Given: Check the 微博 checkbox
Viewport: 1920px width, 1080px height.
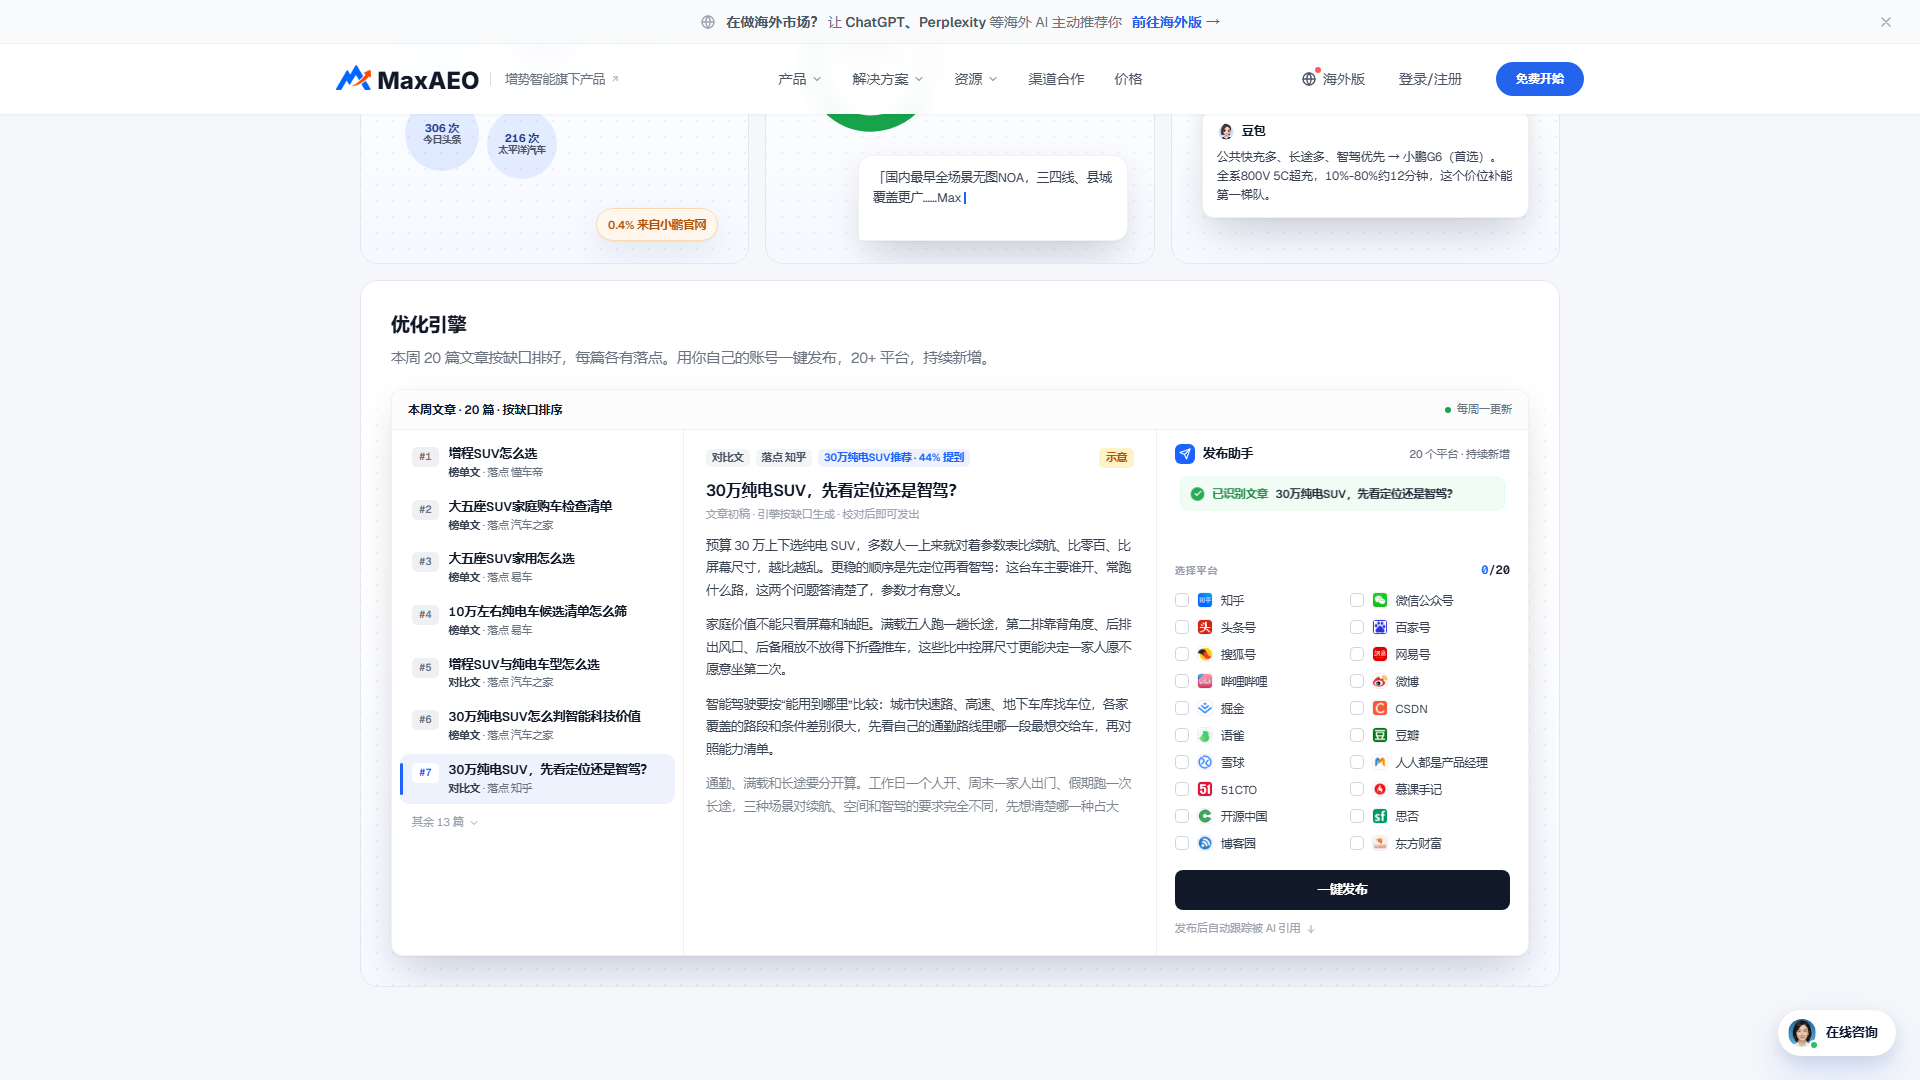Looking at the screenshot, I should pos(1357,681).
